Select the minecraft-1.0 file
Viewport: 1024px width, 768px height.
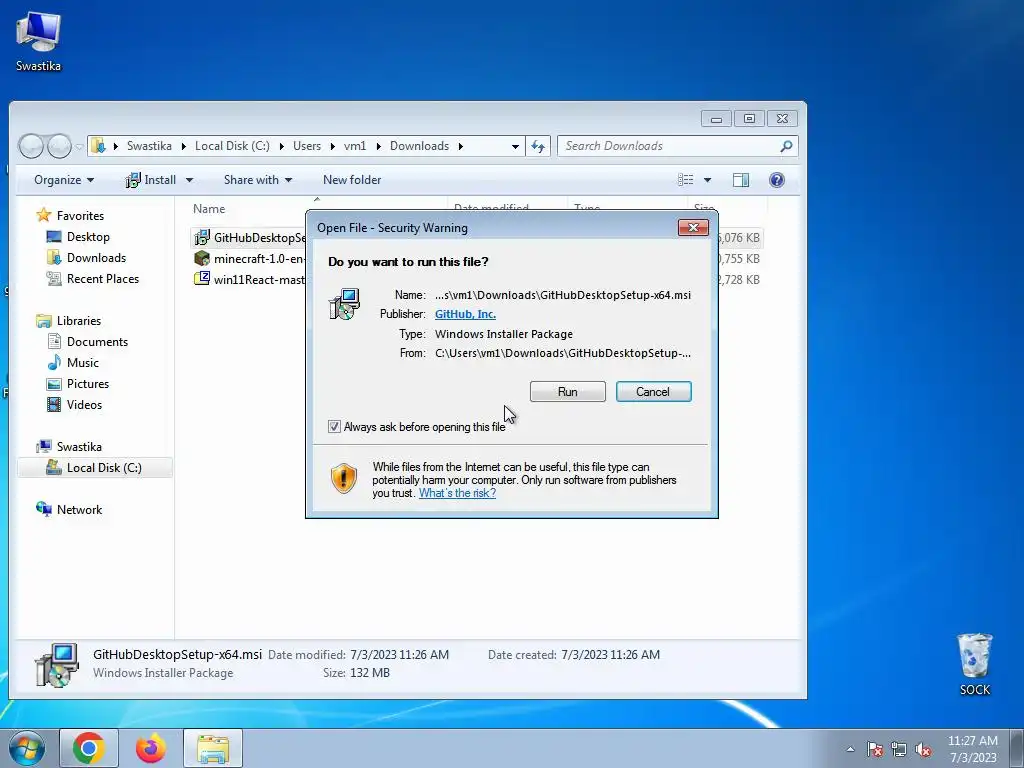pos(249,259)
